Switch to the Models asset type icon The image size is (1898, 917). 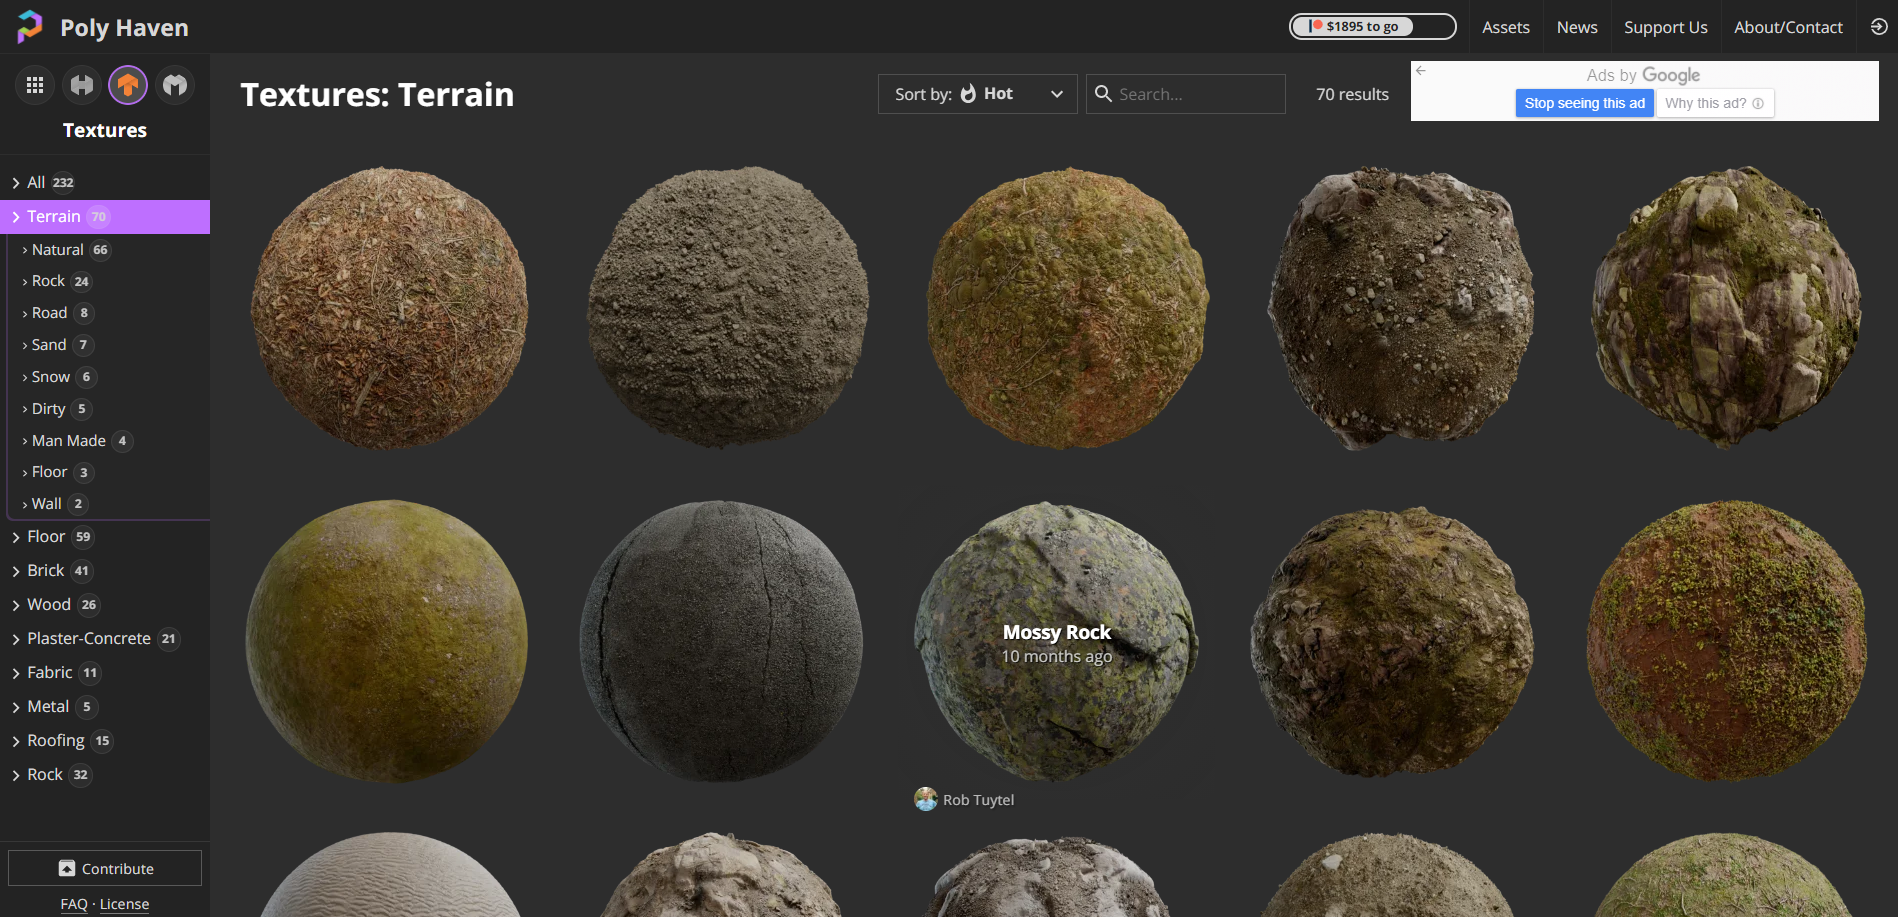[x=175, y=85]
